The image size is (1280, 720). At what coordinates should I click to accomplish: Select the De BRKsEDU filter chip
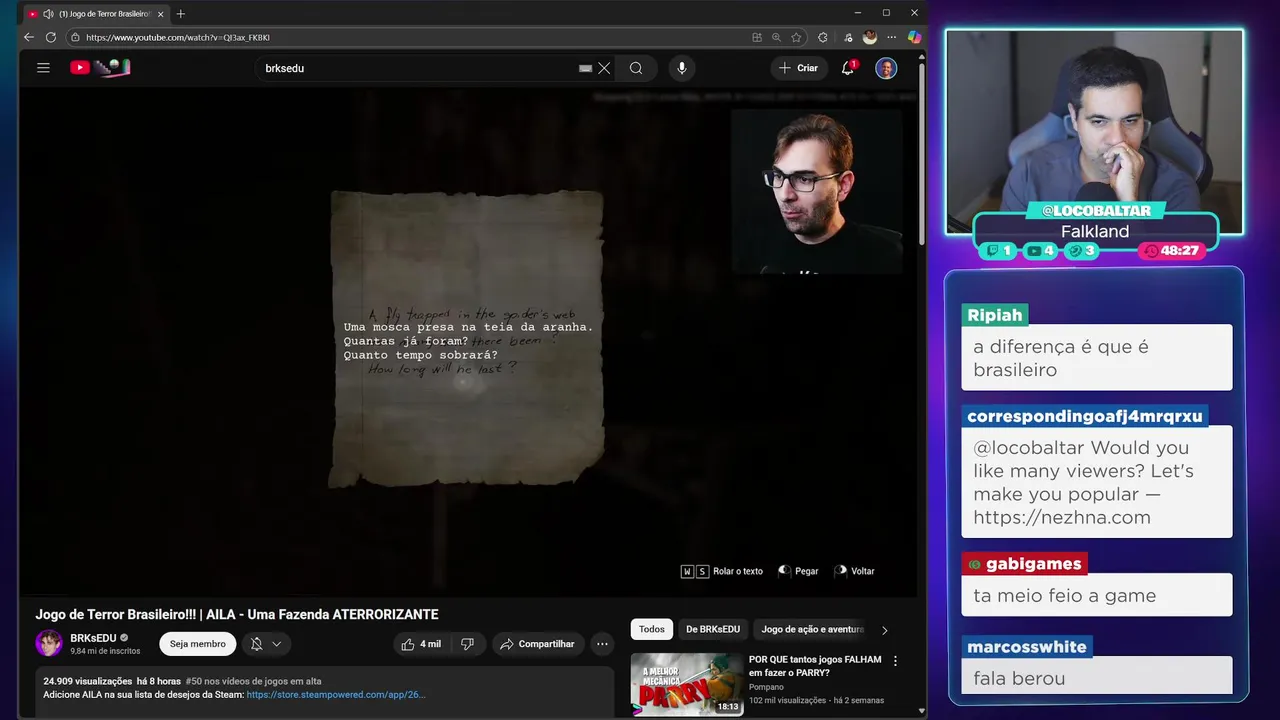[x=713, y=629]
